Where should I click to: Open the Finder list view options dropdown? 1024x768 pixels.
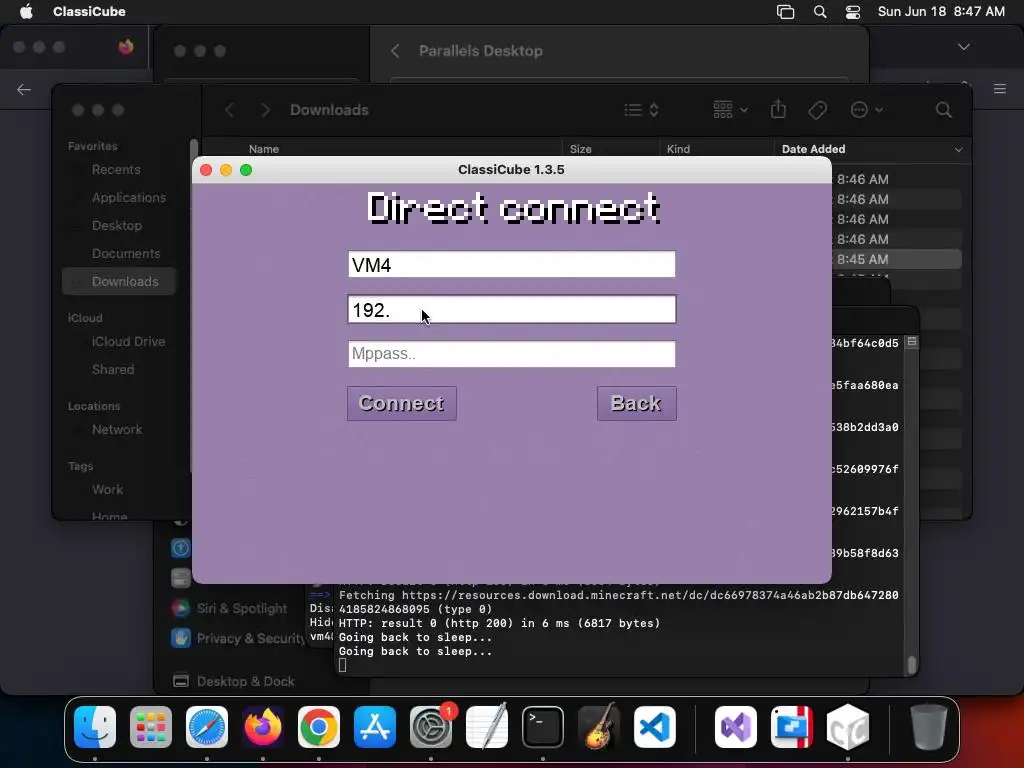(x=641, y=110)
